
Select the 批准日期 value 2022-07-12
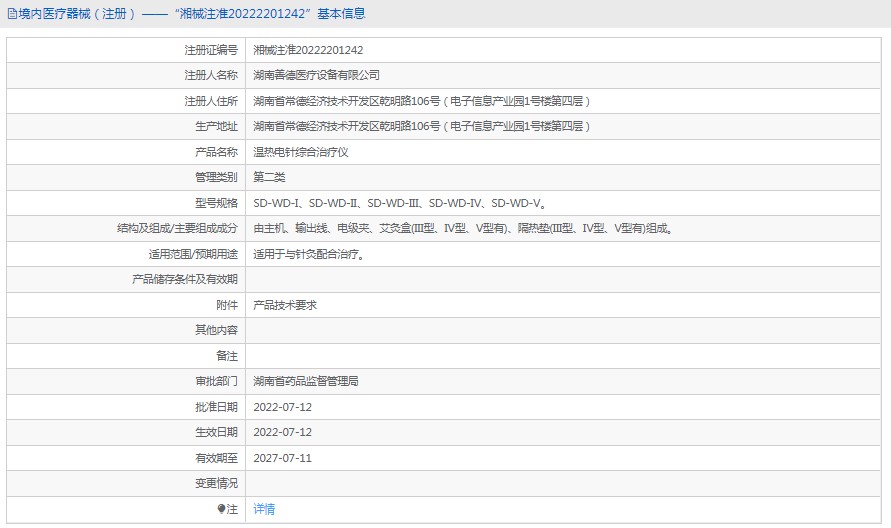click(x=282, y=407)
